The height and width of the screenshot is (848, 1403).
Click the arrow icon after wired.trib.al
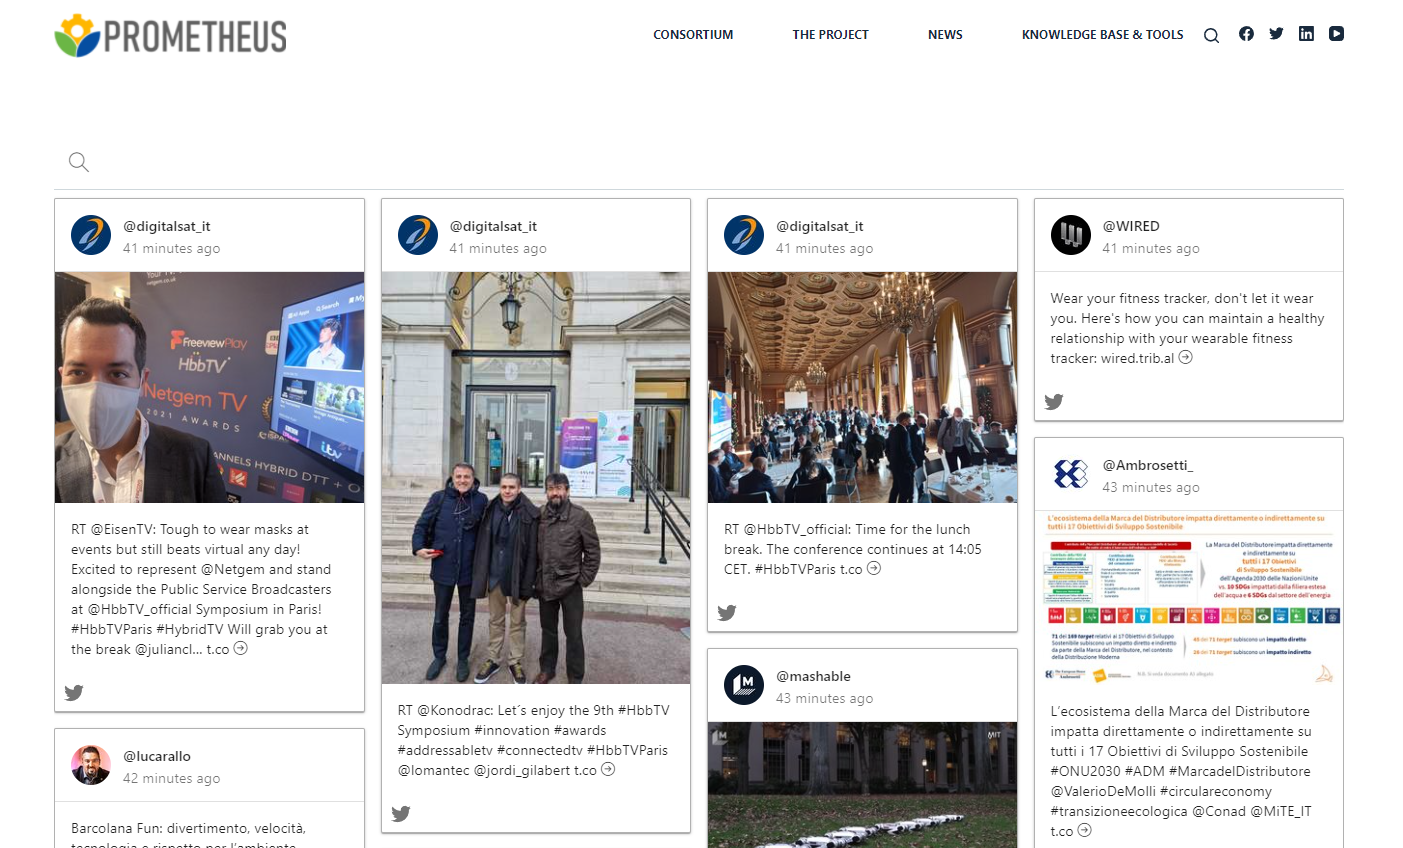tap(1185, 358)
